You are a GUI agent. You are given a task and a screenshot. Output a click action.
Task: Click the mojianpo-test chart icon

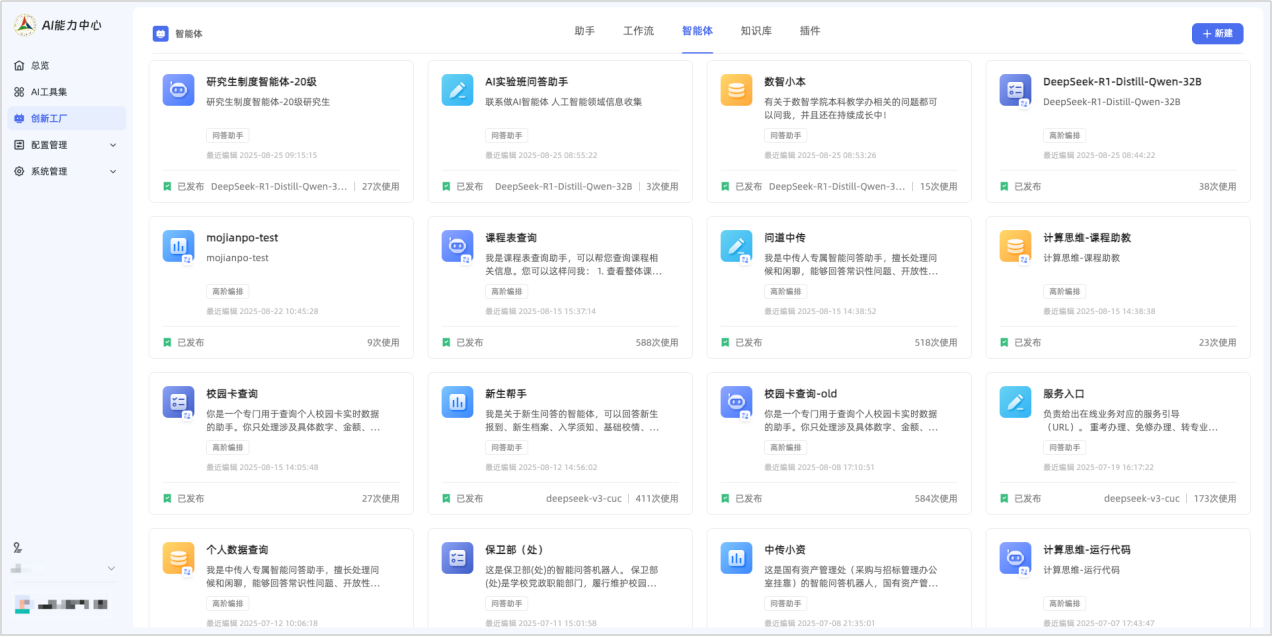178,246
